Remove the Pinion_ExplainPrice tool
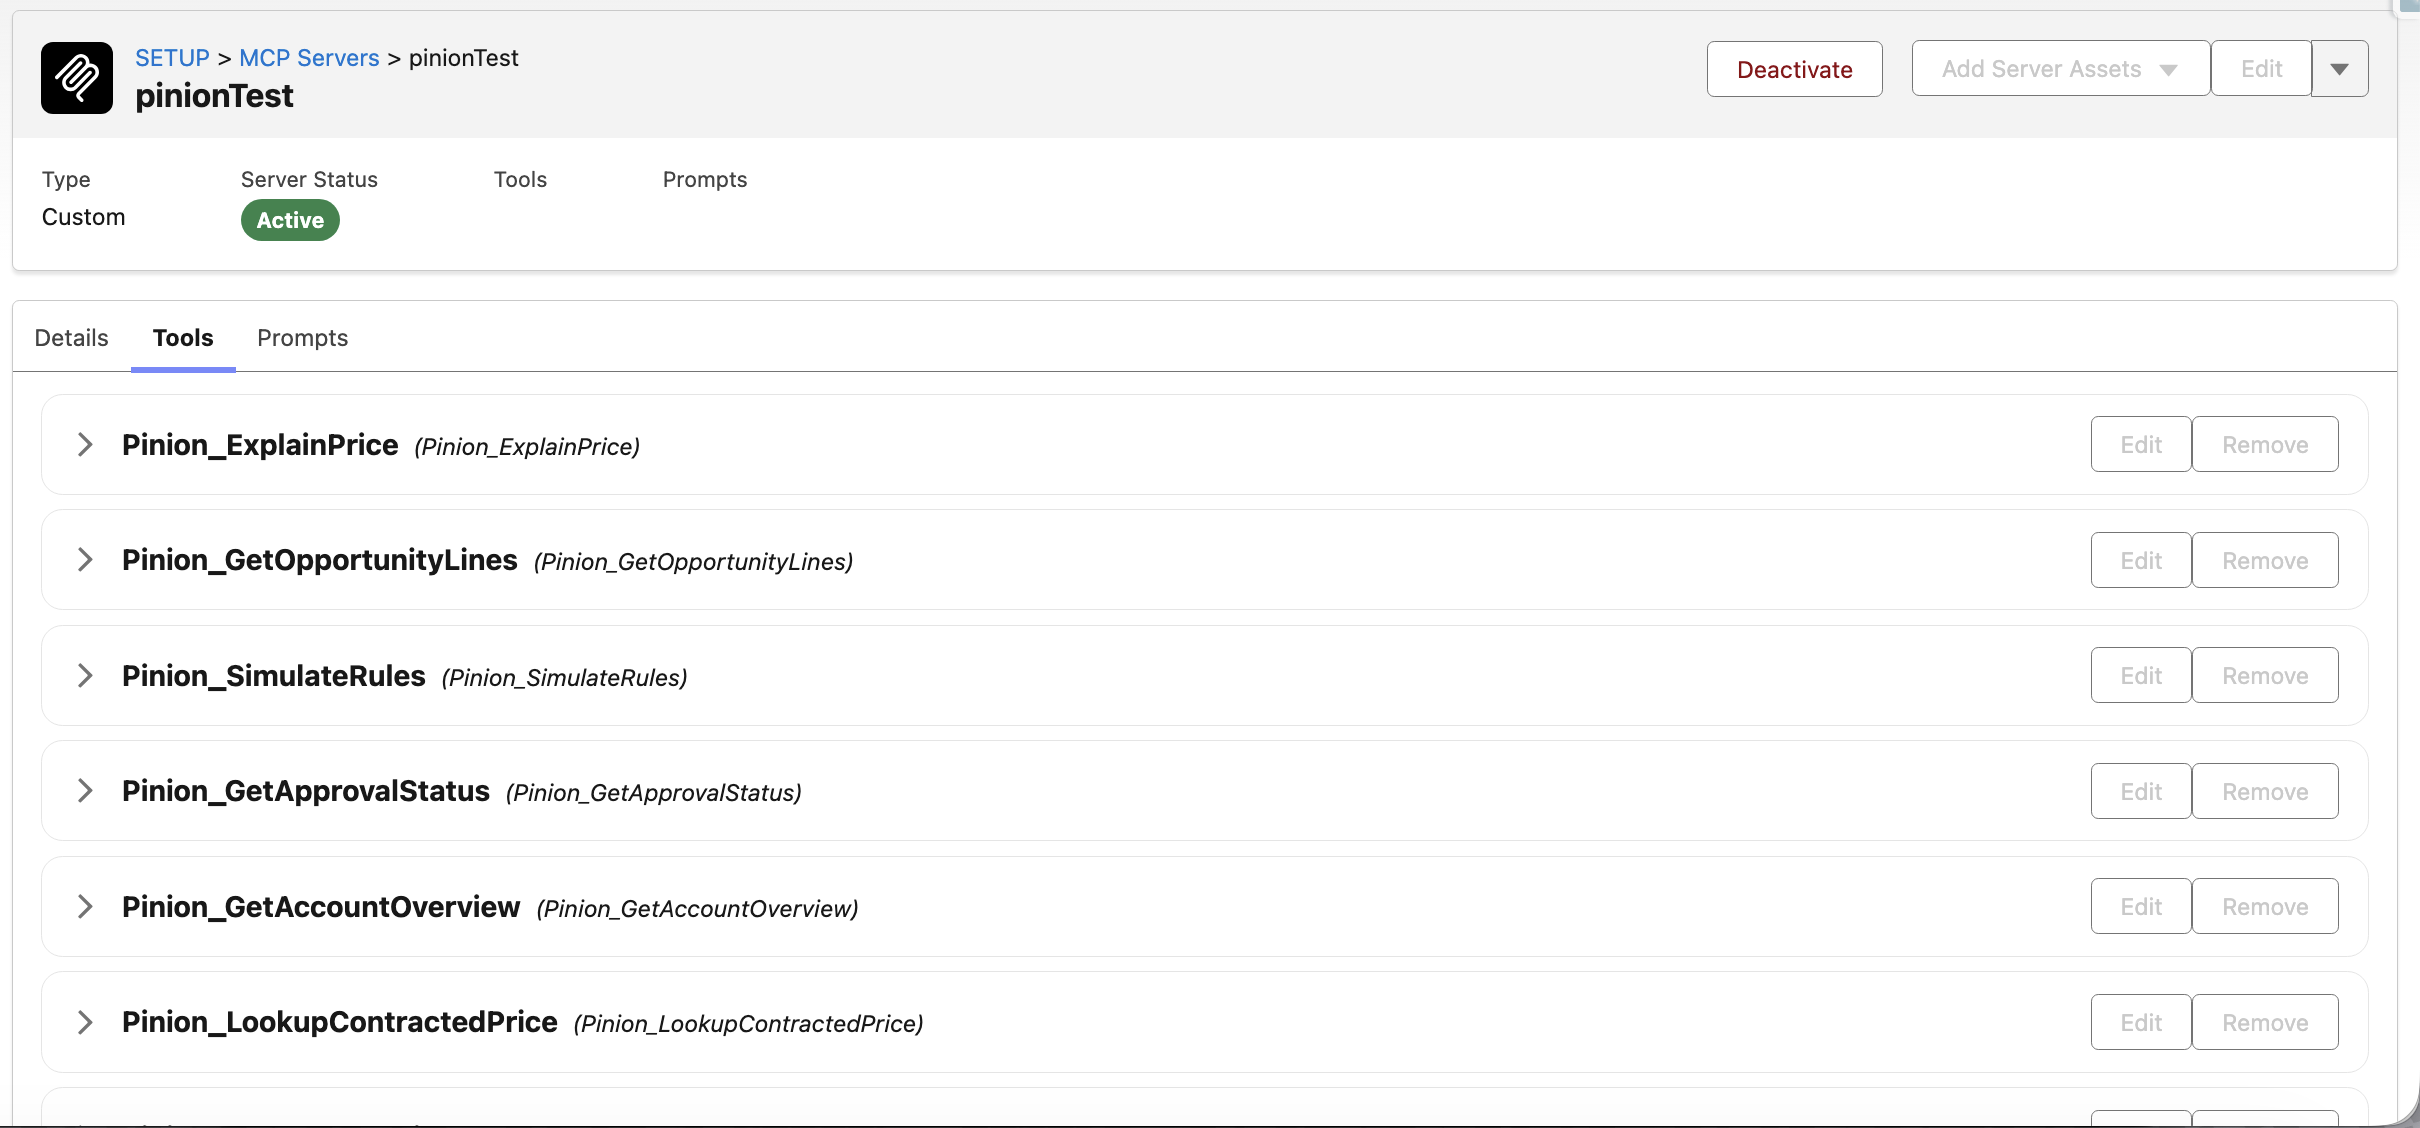The image size is (2420, 1128). pos(2265,444)
